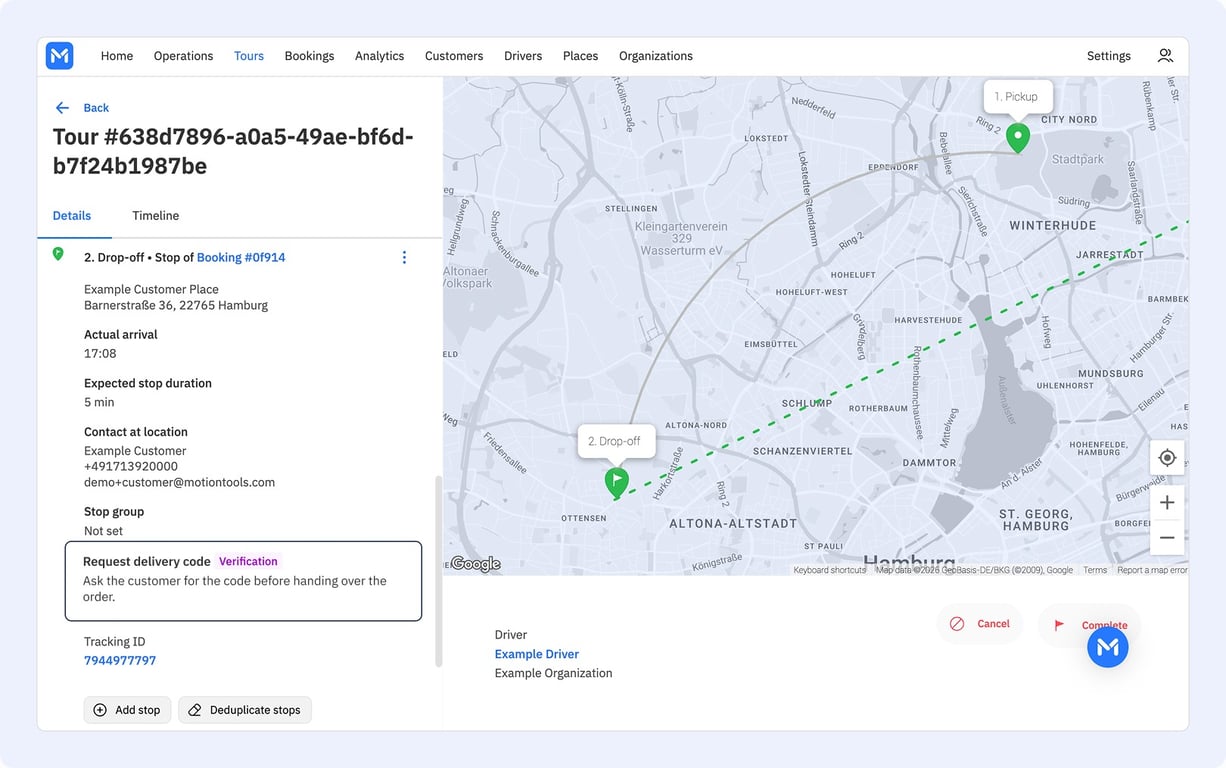Click the green Drop-off flag marker on the map

[x=617, y=483]
